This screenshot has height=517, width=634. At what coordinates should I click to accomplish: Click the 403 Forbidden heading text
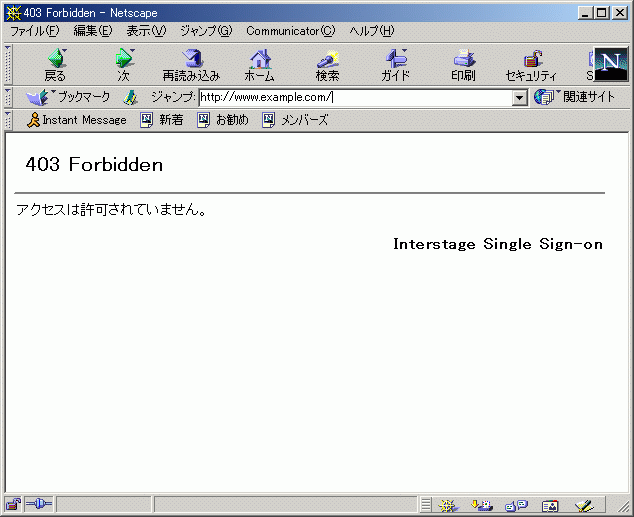point(94,165)
